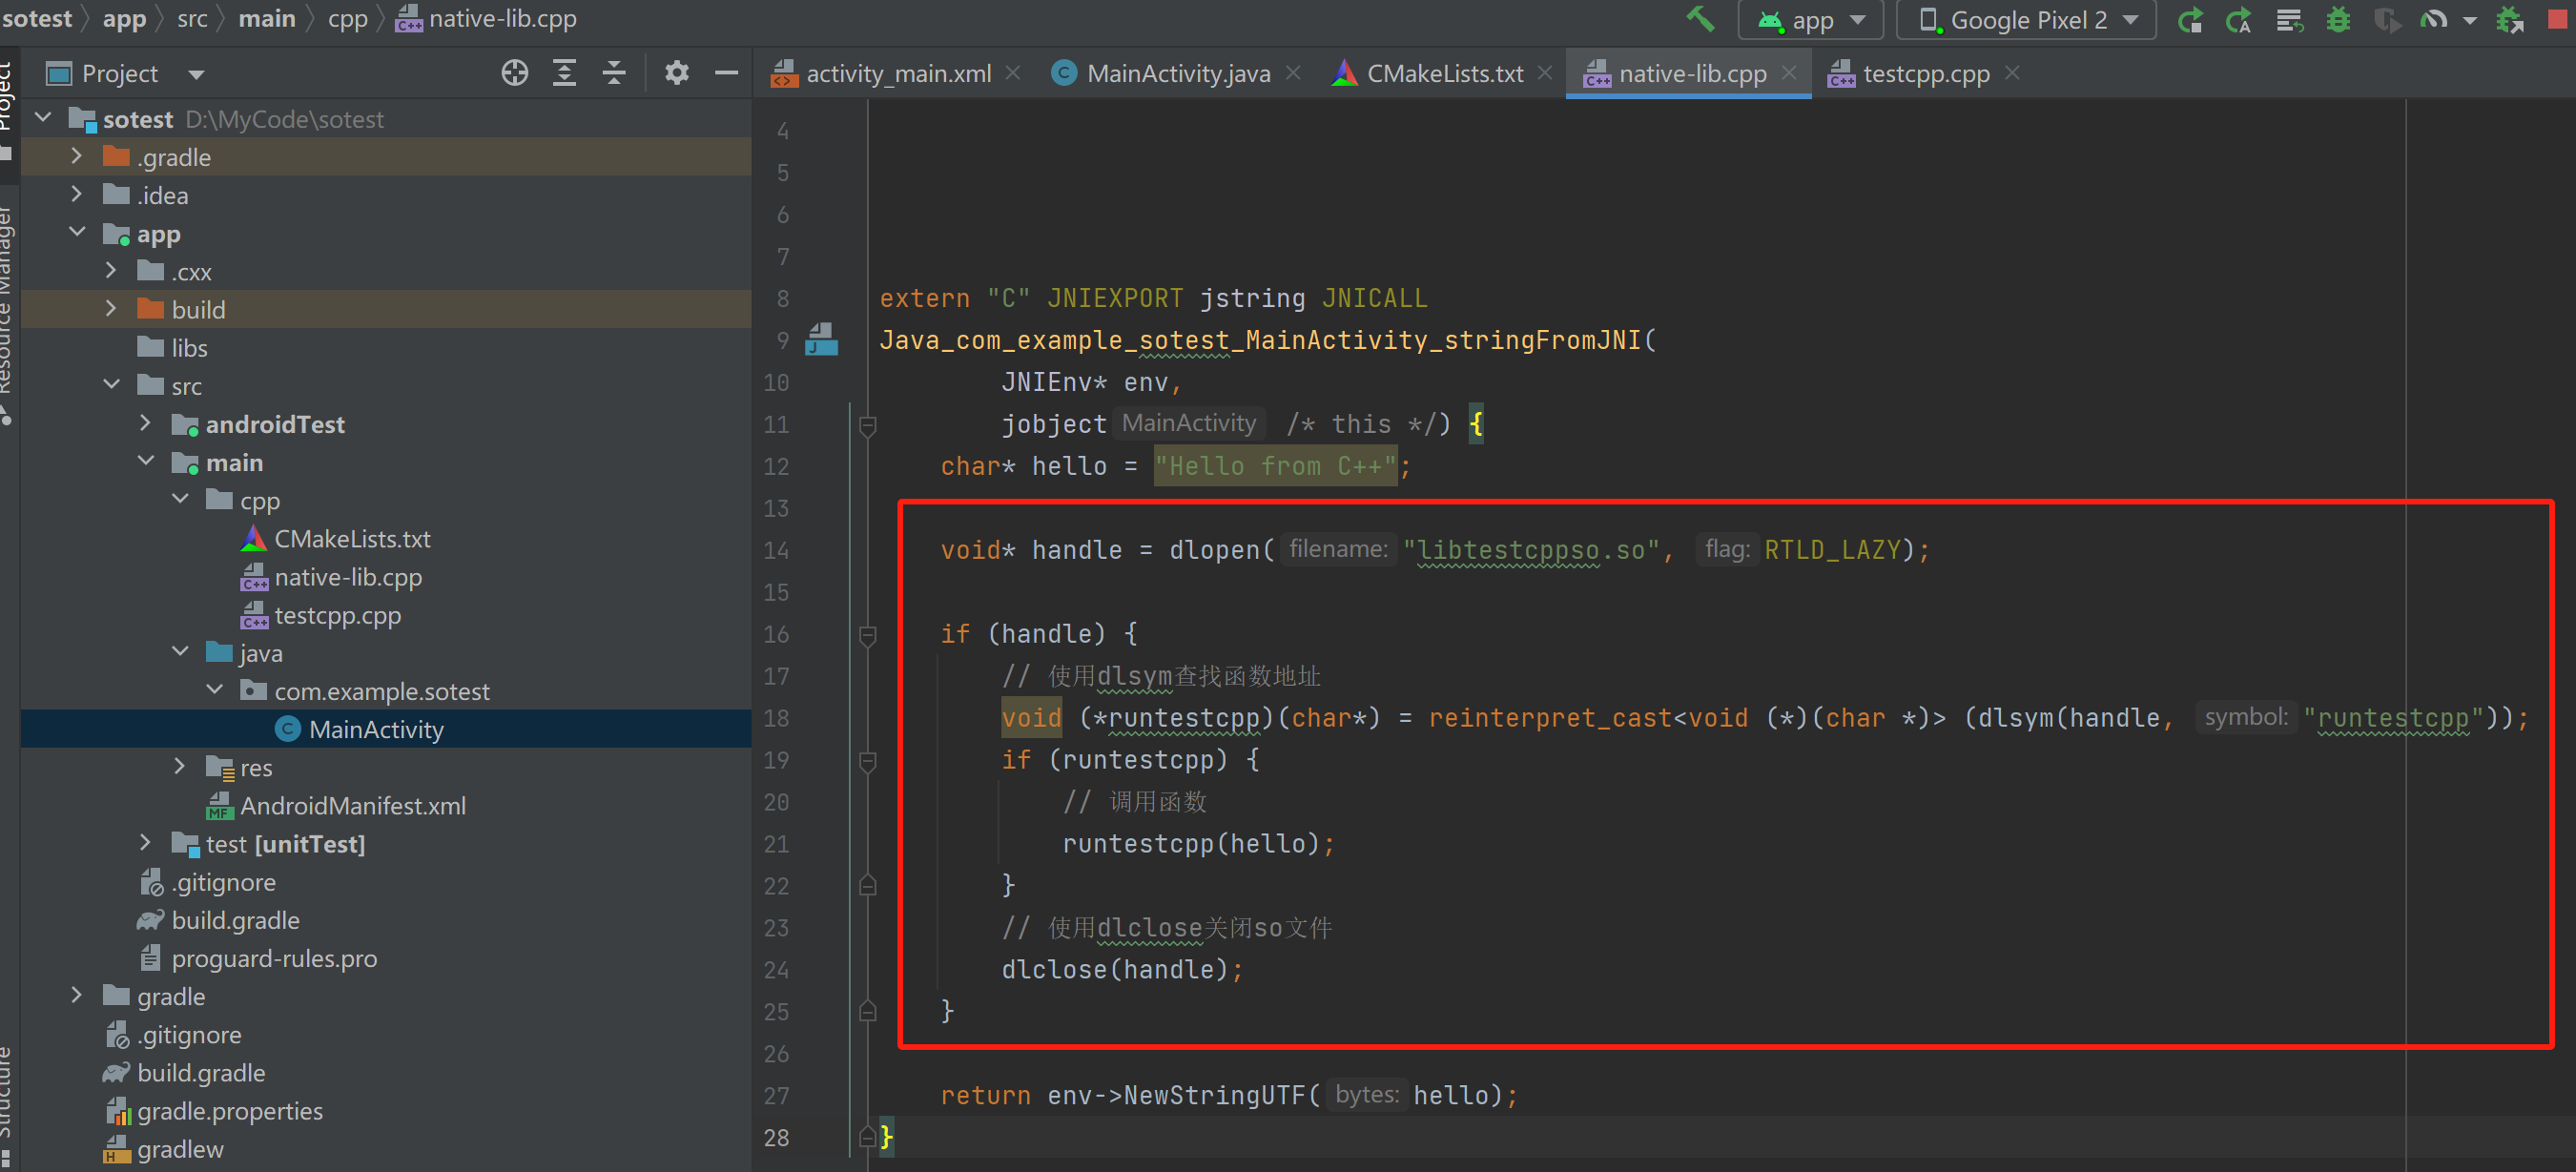
Task: Click the main breadcrumb in navigation bar
Action: tap(267, 19)
